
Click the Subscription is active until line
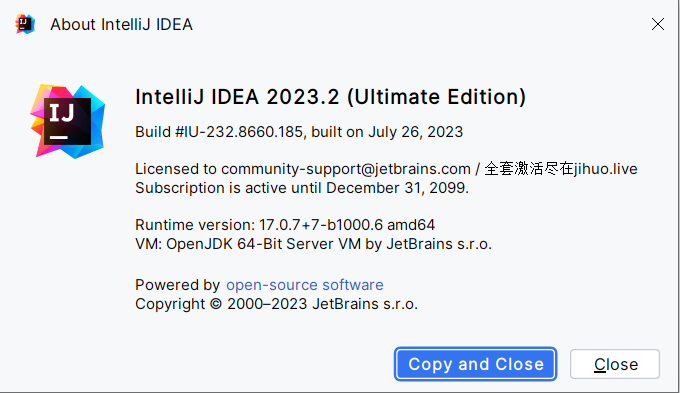pyautogui.click(x=302, y=188)
